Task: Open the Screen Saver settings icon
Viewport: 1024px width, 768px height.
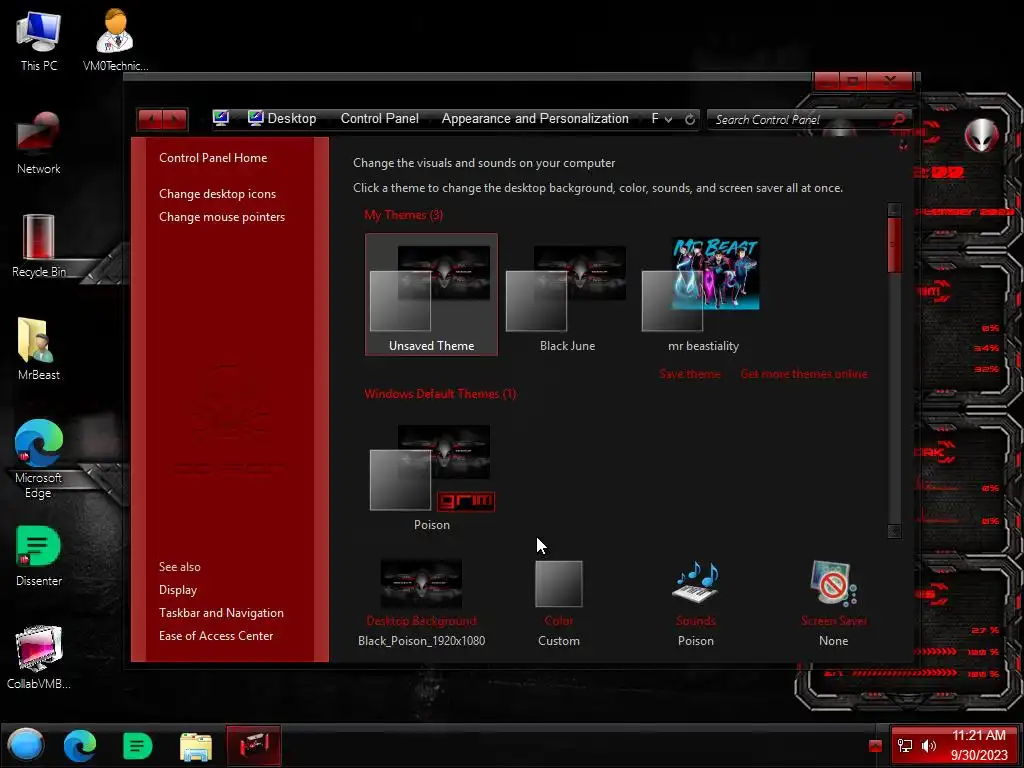Action: point(833,583)
